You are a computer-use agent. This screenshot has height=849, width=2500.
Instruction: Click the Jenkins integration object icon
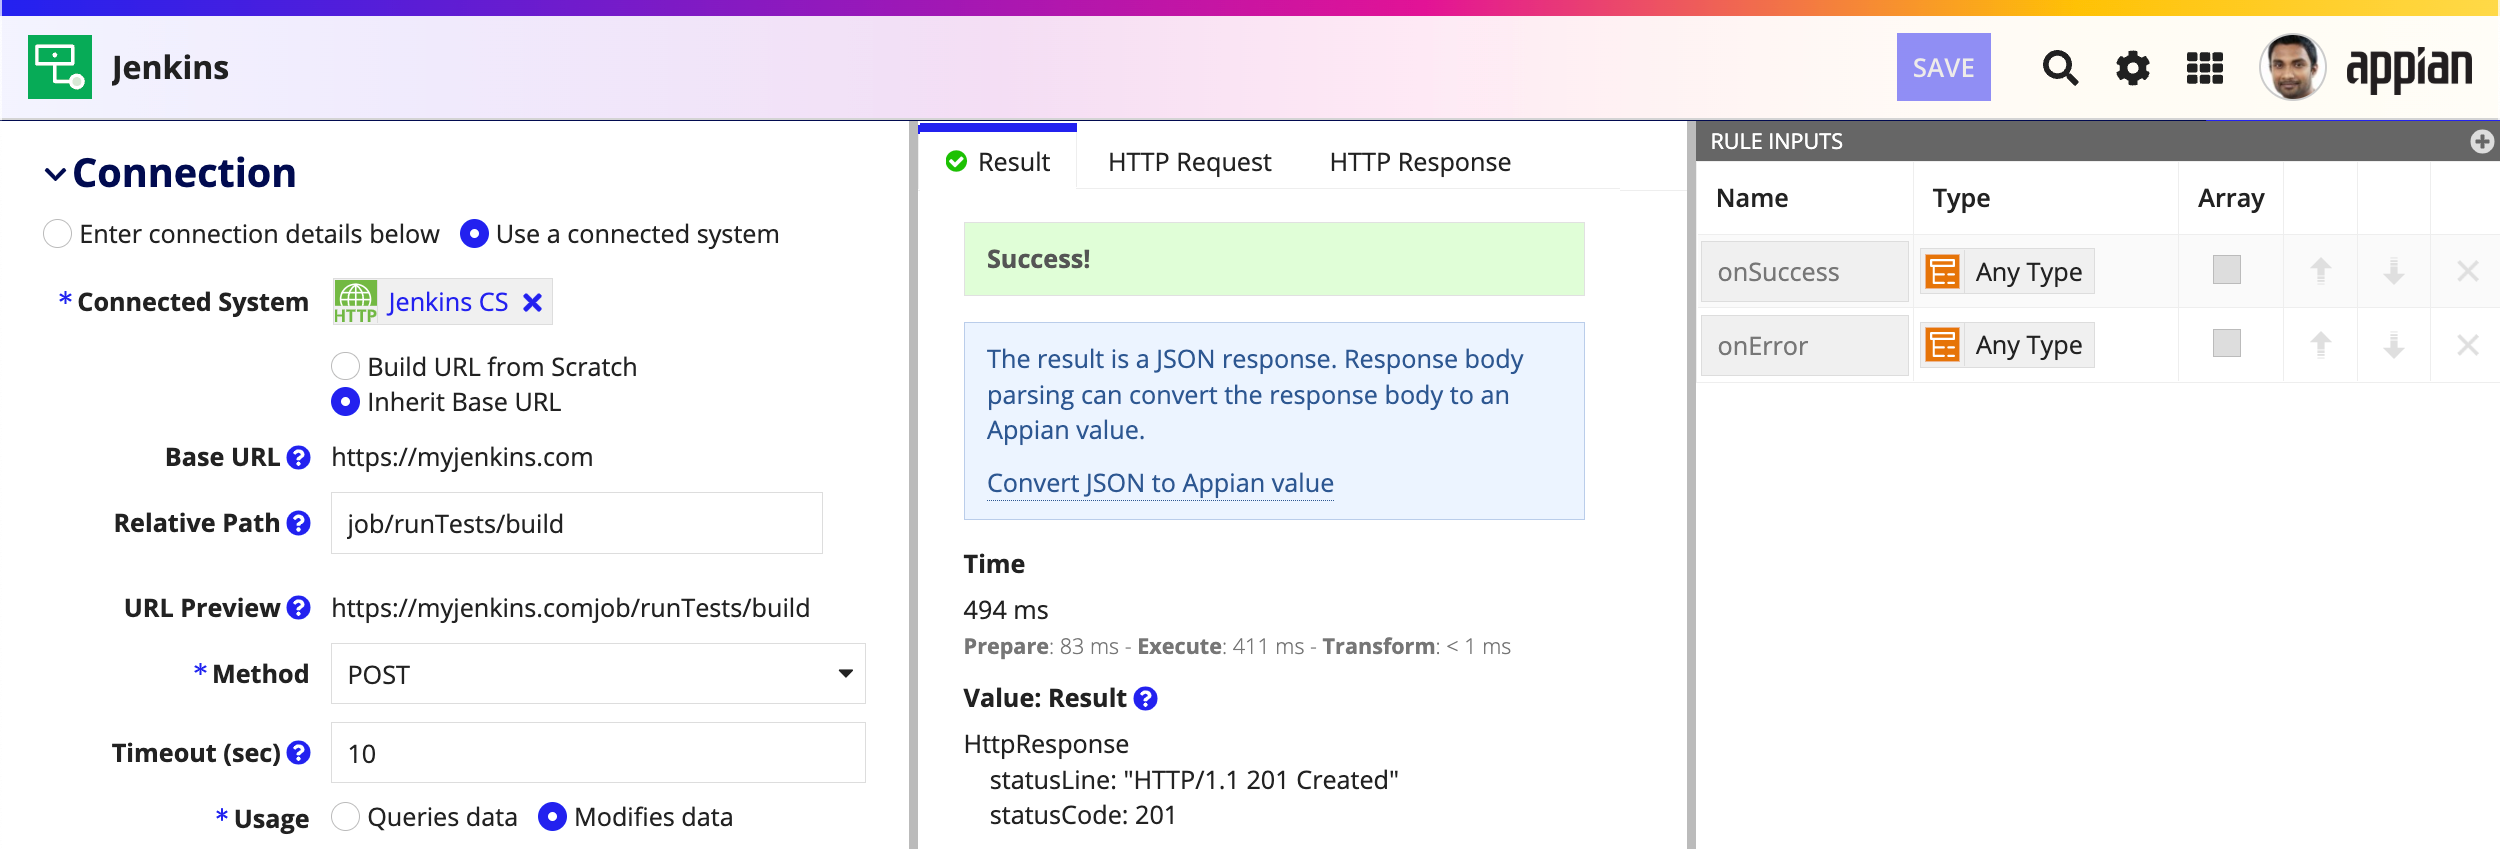pyautogui.click(x=60, y=67)
